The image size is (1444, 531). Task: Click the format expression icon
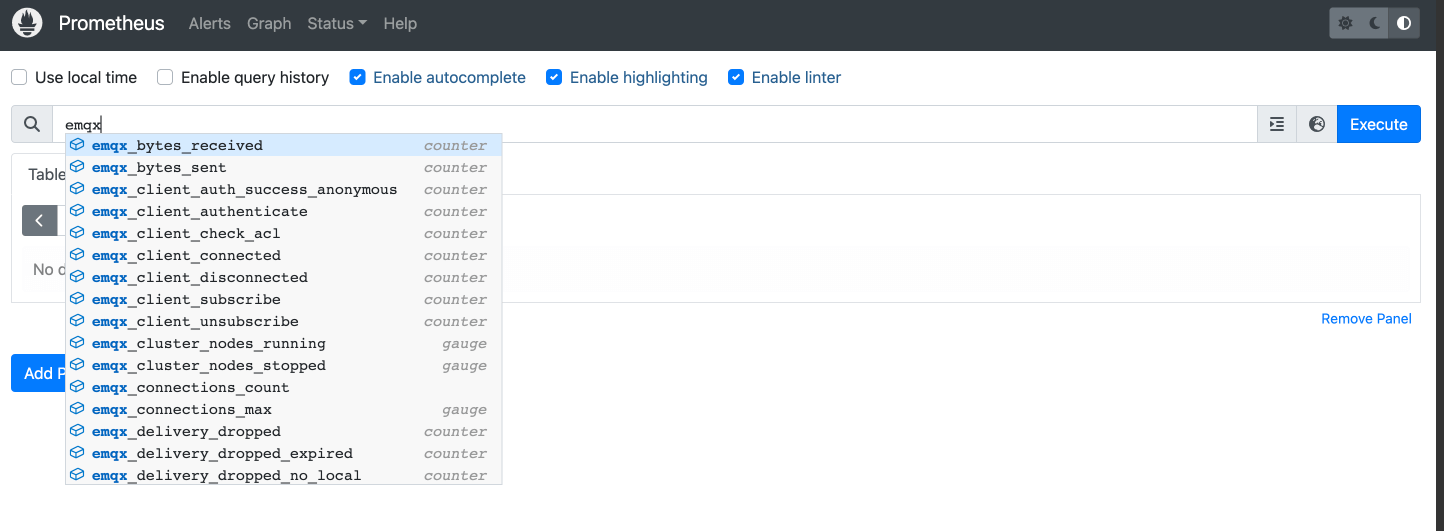(x=1276, y=124)
